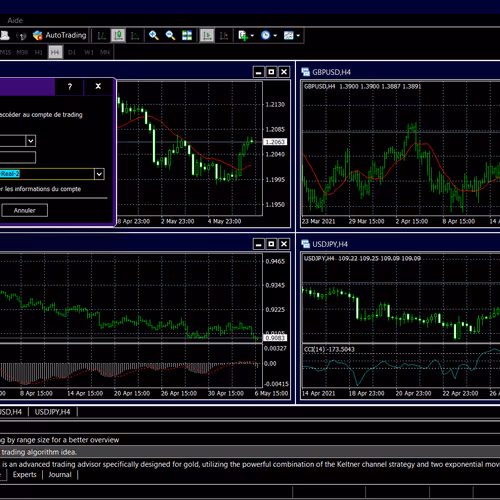Screen dimensions: 500x500
Task: Expand the indicators list arrow
Action: (x=252, y=35)
